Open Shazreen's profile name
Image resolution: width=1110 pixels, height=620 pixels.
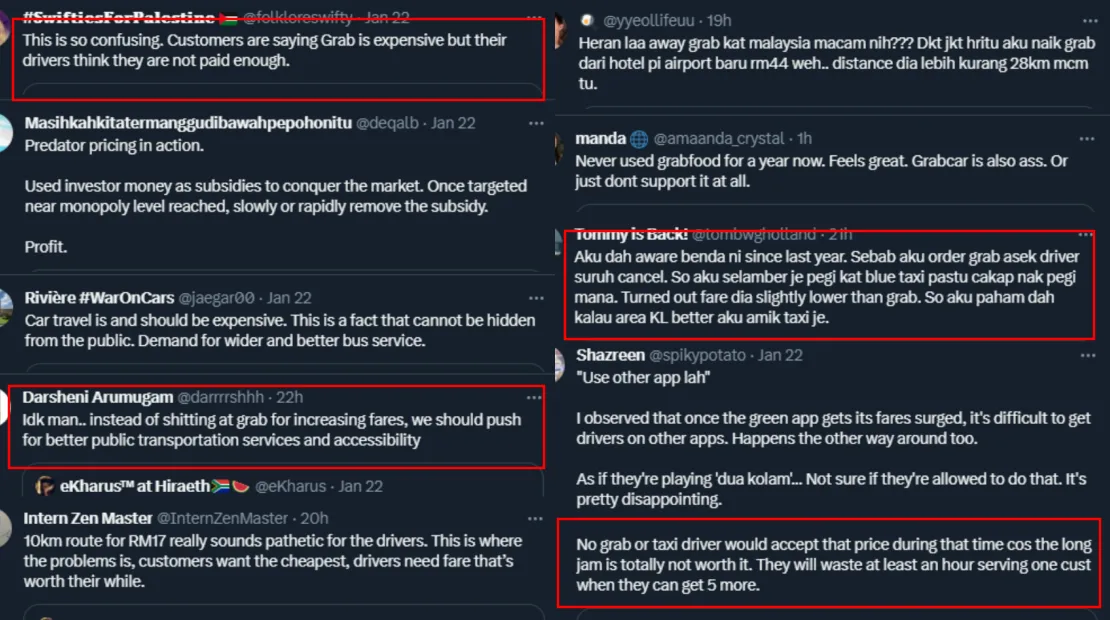pyautogui.click(x=610, y=355)
